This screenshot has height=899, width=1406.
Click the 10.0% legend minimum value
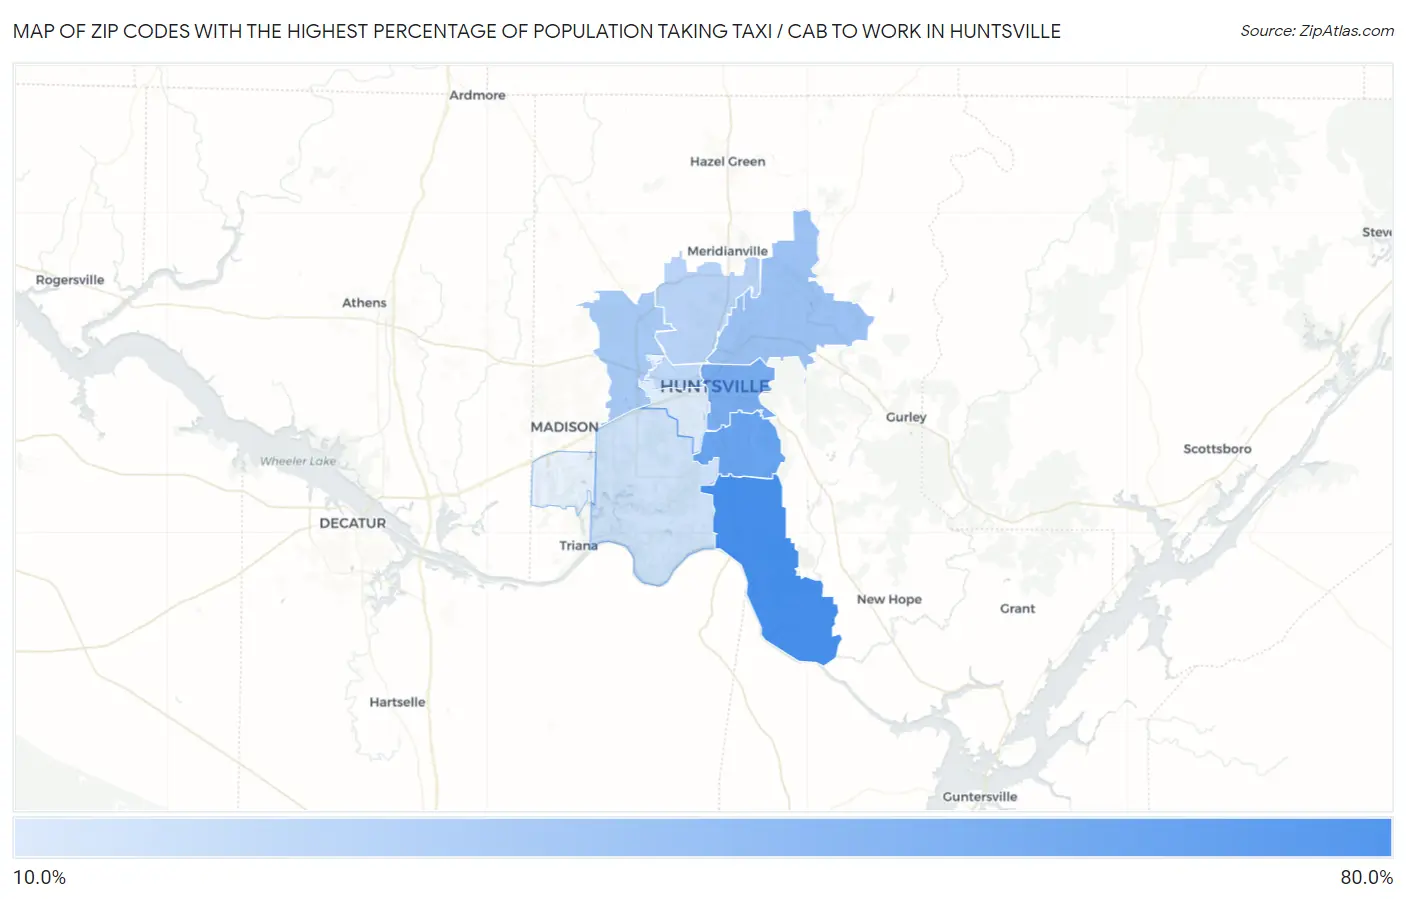[x=39, y=878]
